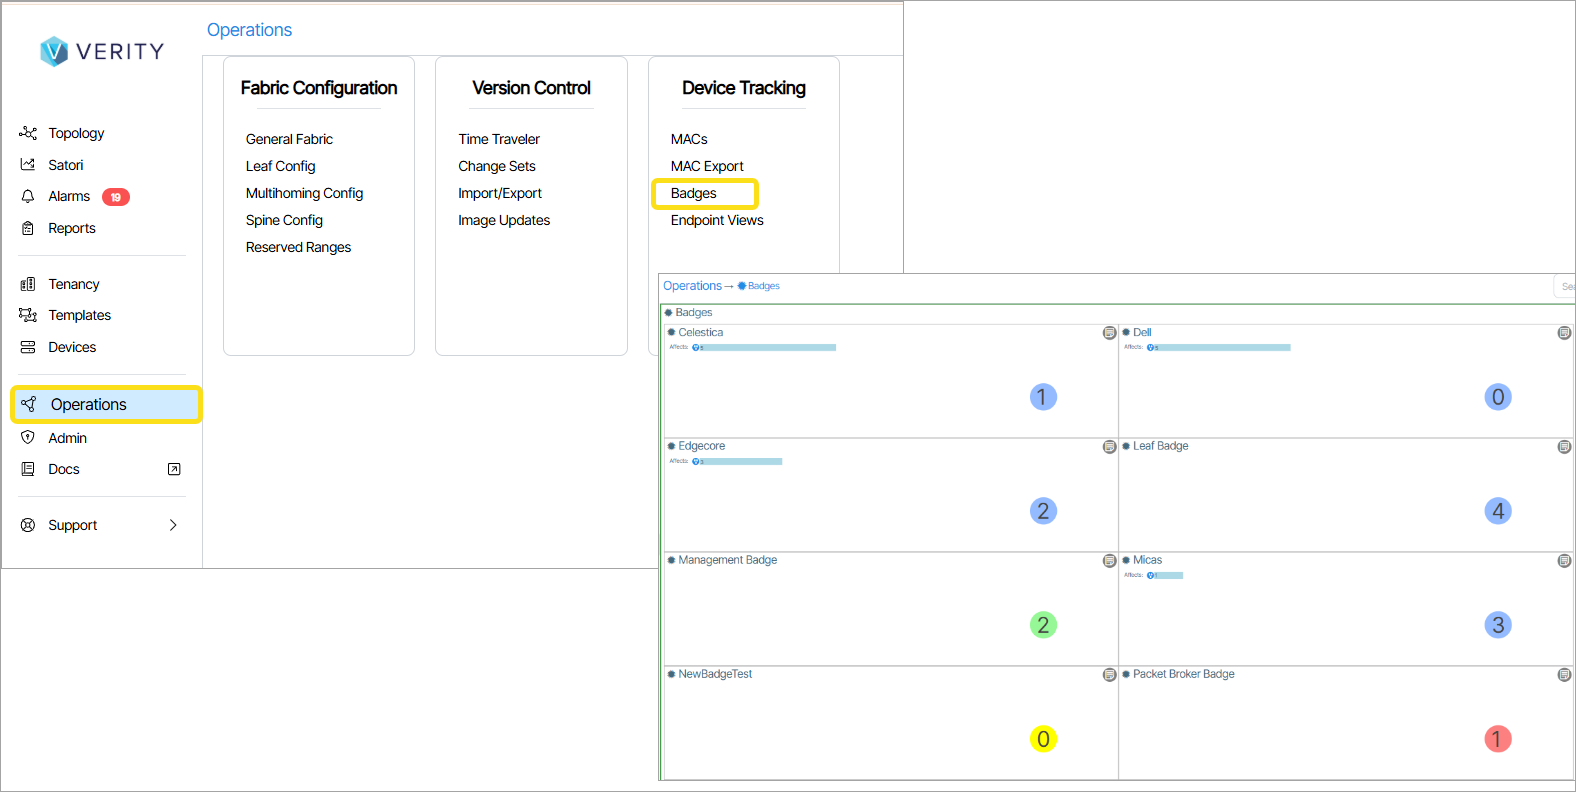The image size is (1576, 792).
Task: Open Topology from the sidebar icon
Action: click(x=28, y=133)
